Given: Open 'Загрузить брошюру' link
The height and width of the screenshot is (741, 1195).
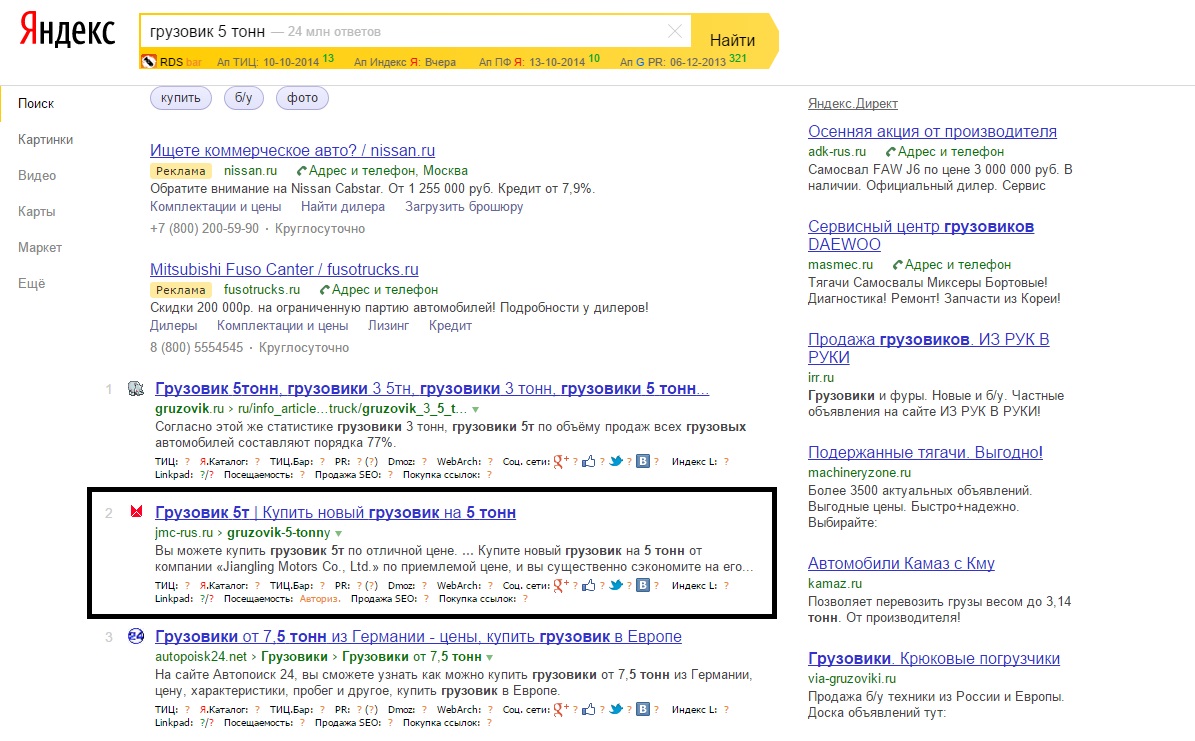Looking at the screenshot, I should tap(464, 207).
